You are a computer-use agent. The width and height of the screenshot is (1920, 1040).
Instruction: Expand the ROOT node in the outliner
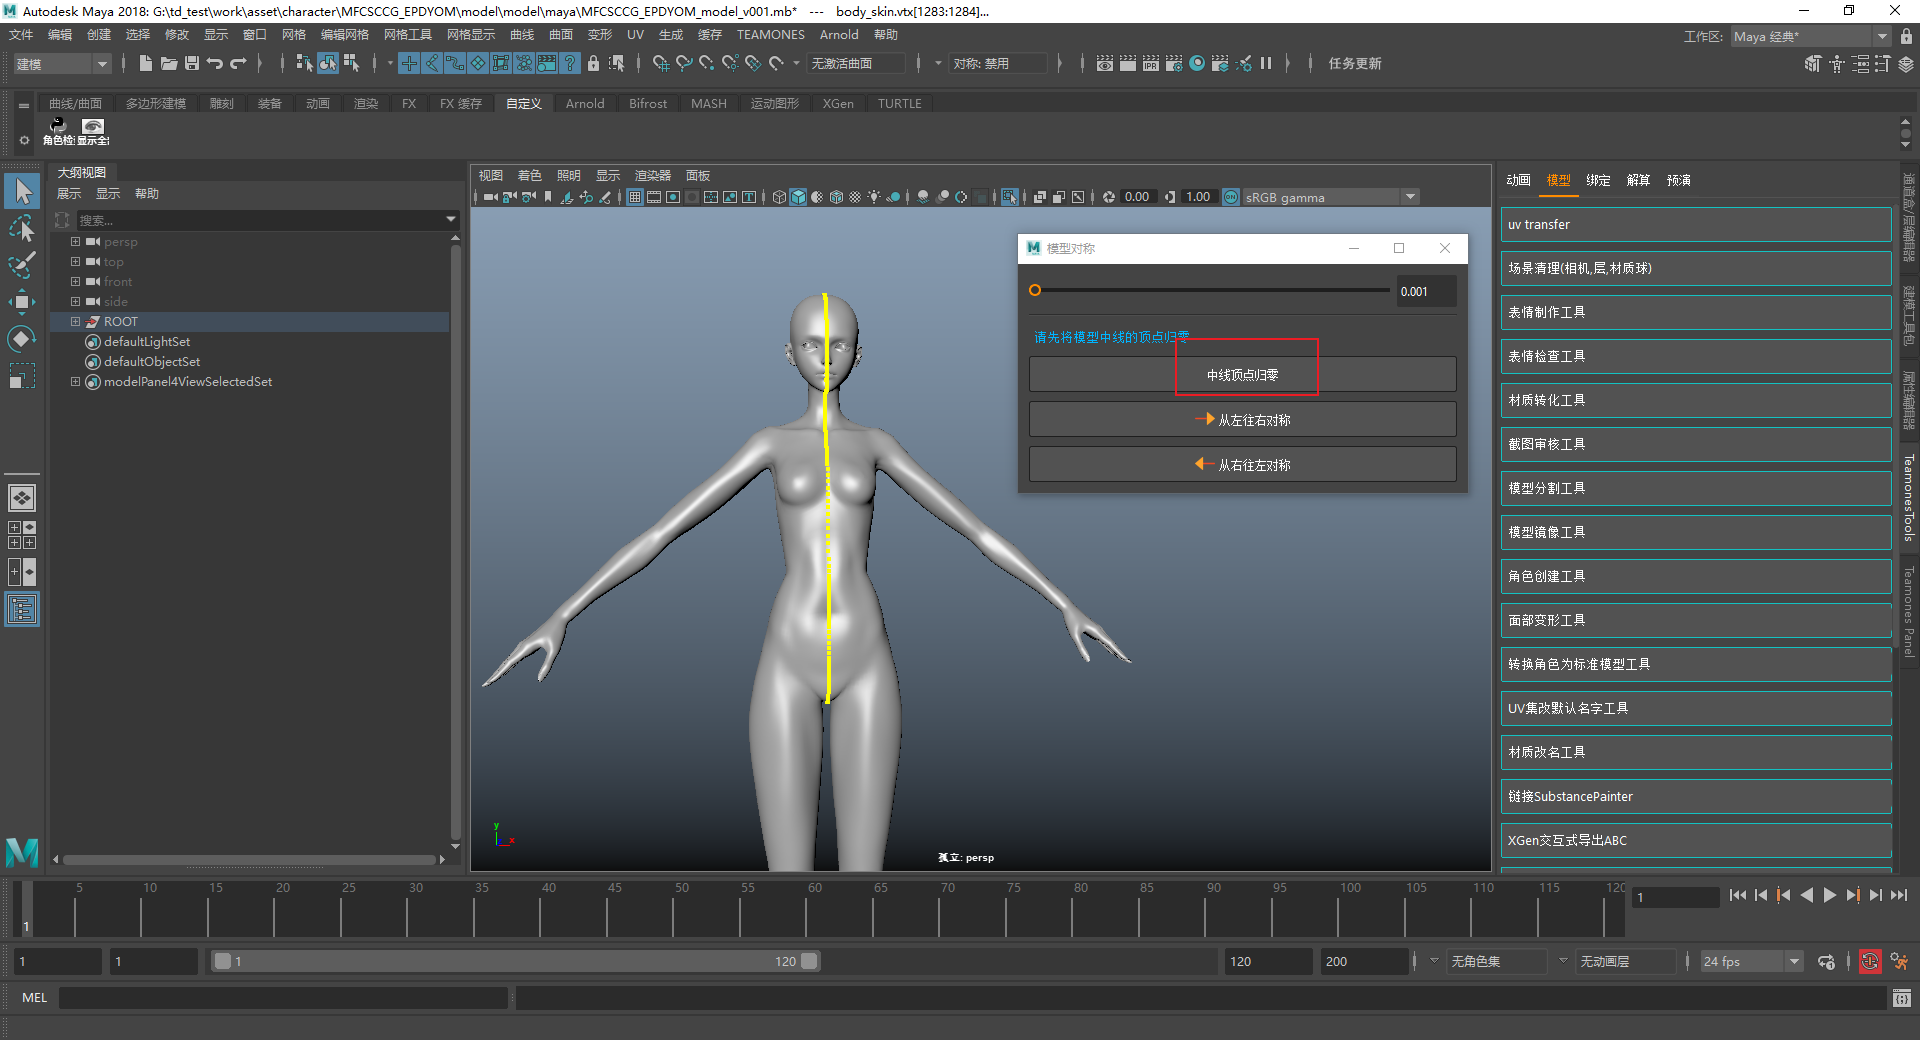[x=75, y=322]
